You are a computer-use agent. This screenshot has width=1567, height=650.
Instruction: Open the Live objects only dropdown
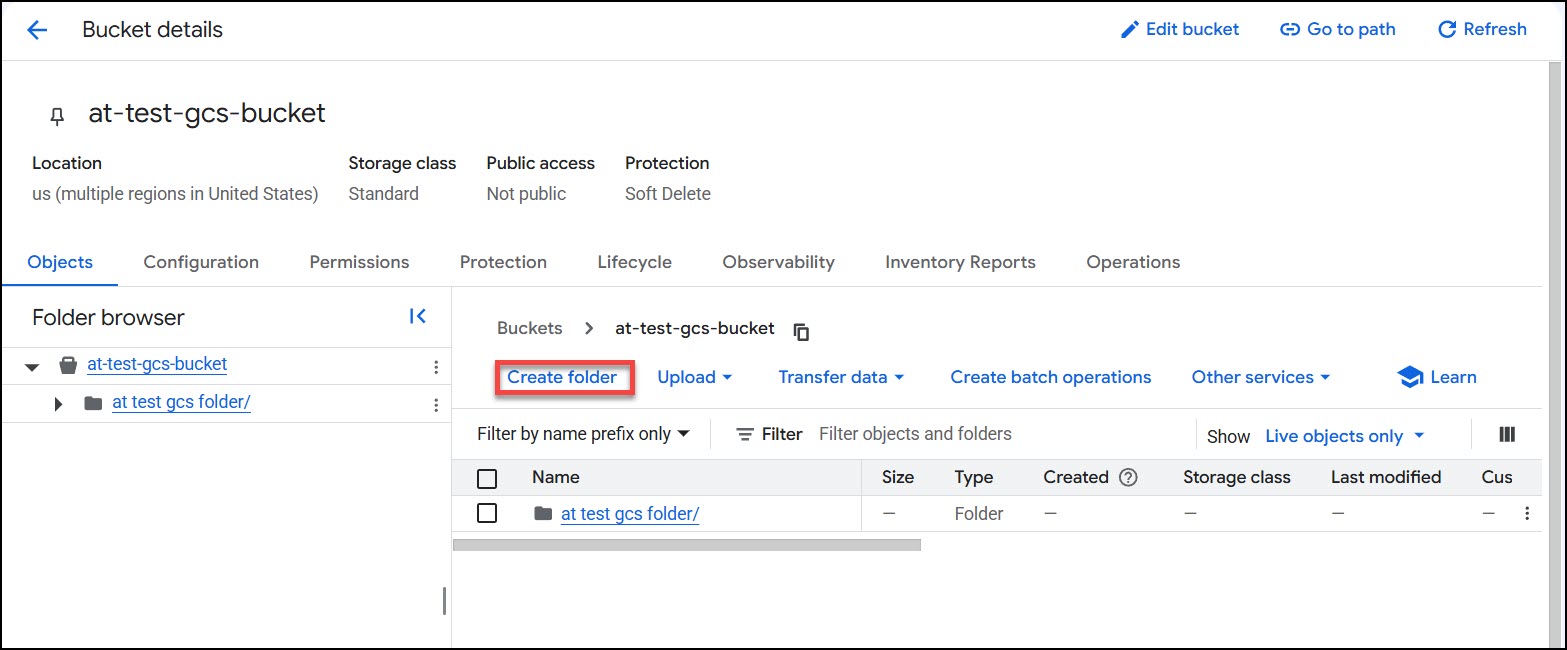pos(1345,436)
